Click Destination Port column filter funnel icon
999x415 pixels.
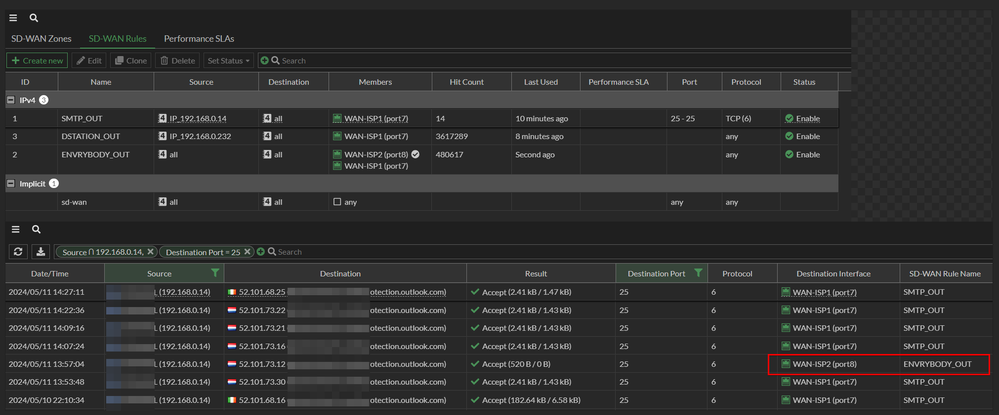[698, 272]
